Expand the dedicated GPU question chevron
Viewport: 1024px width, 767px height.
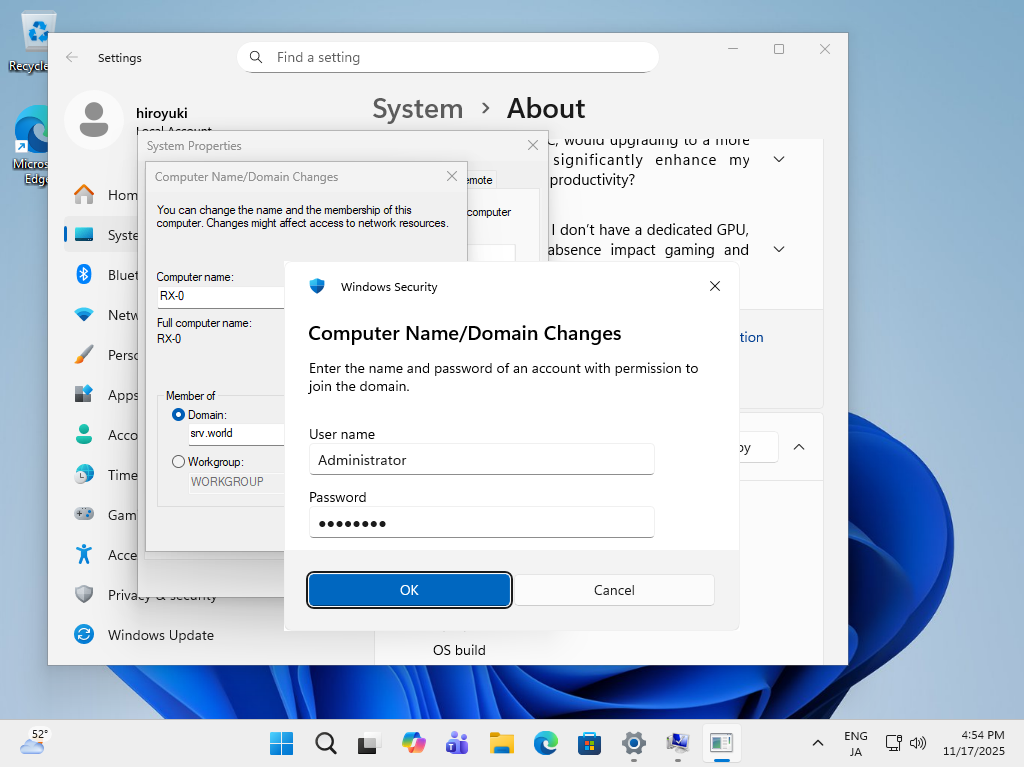coord(779,249)
